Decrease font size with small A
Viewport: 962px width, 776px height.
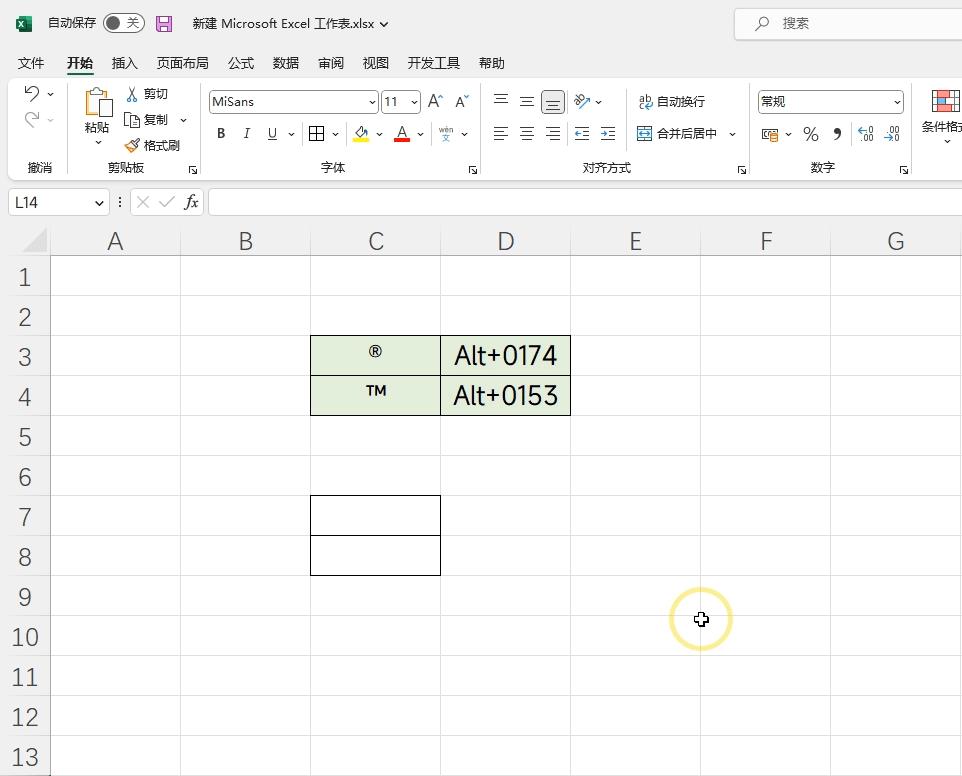click(461, 101)
